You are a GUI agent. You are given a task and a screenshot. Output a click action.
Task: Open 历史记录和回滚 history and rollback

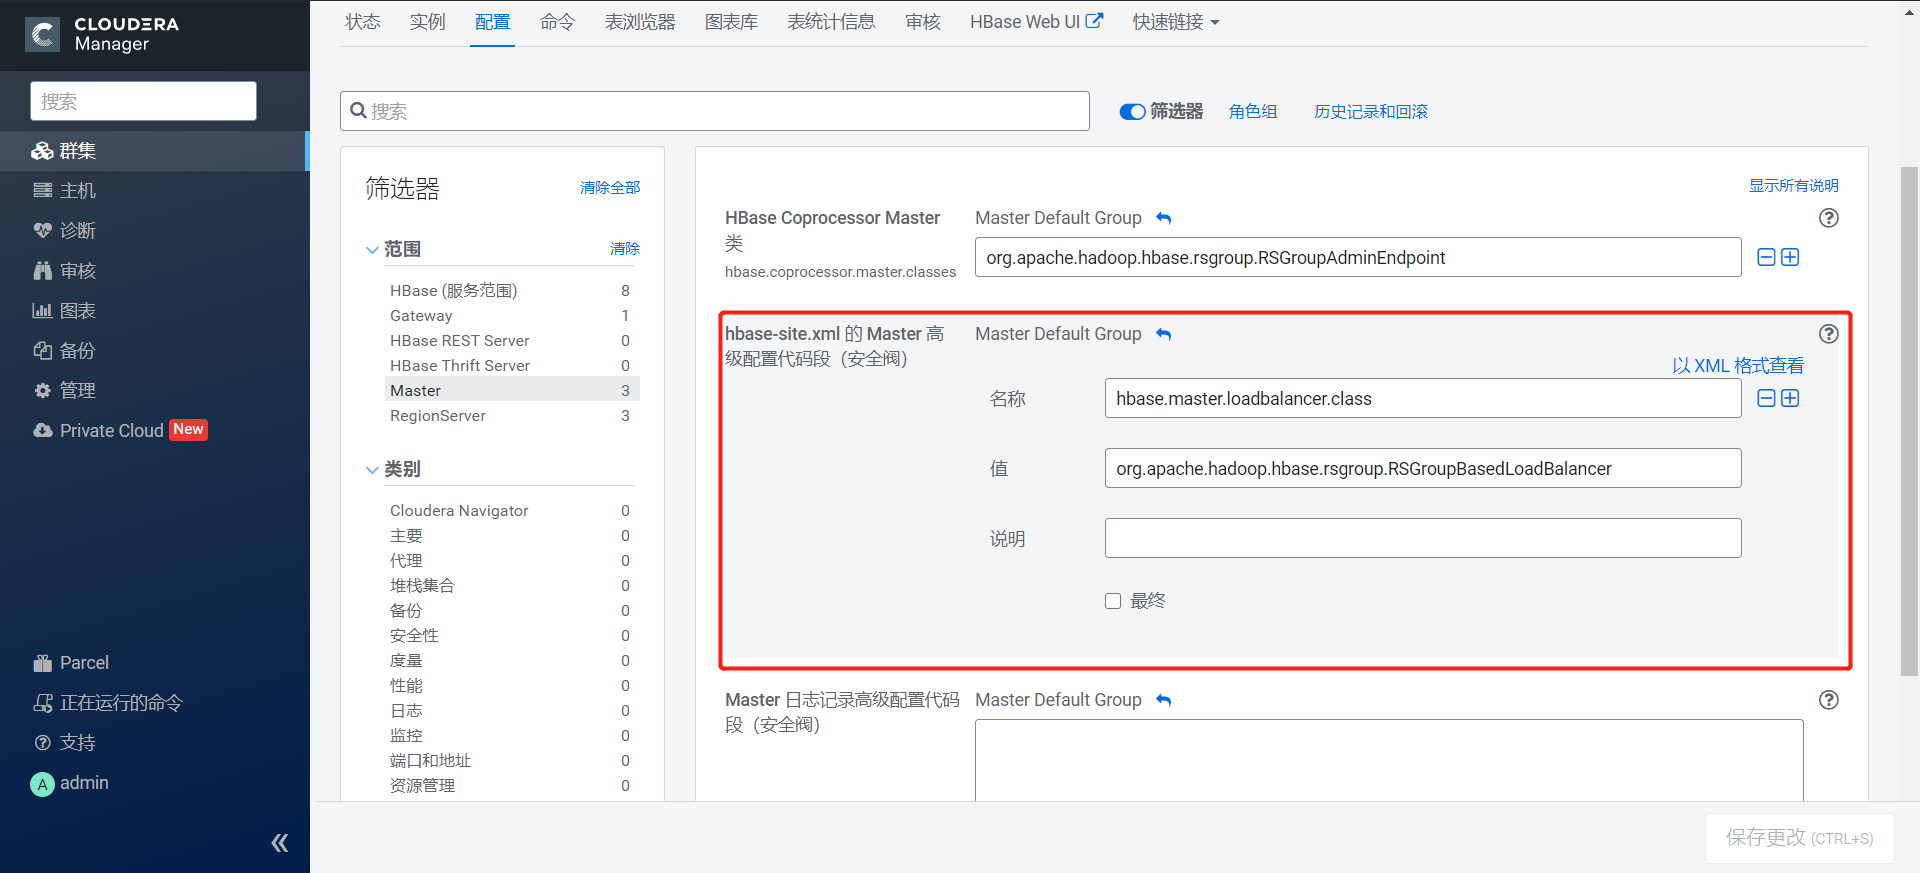1371,112
